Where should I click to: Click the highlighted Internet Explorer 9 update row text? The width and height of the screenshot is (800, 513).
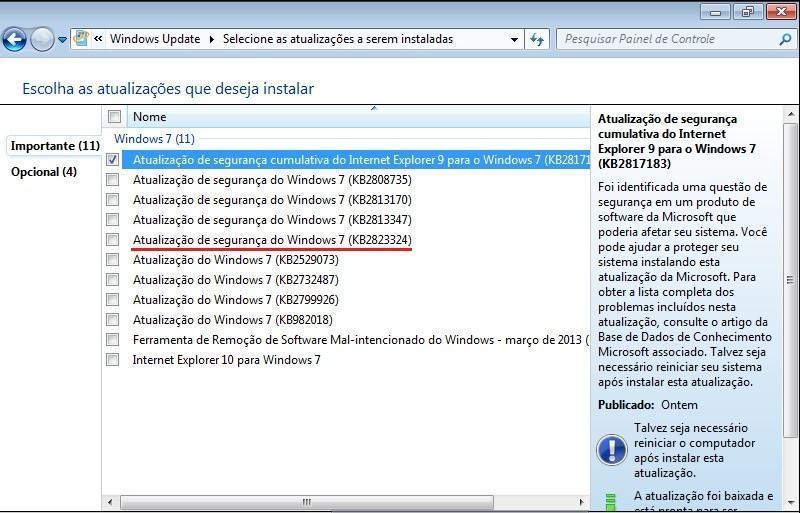tap(361, 160)
